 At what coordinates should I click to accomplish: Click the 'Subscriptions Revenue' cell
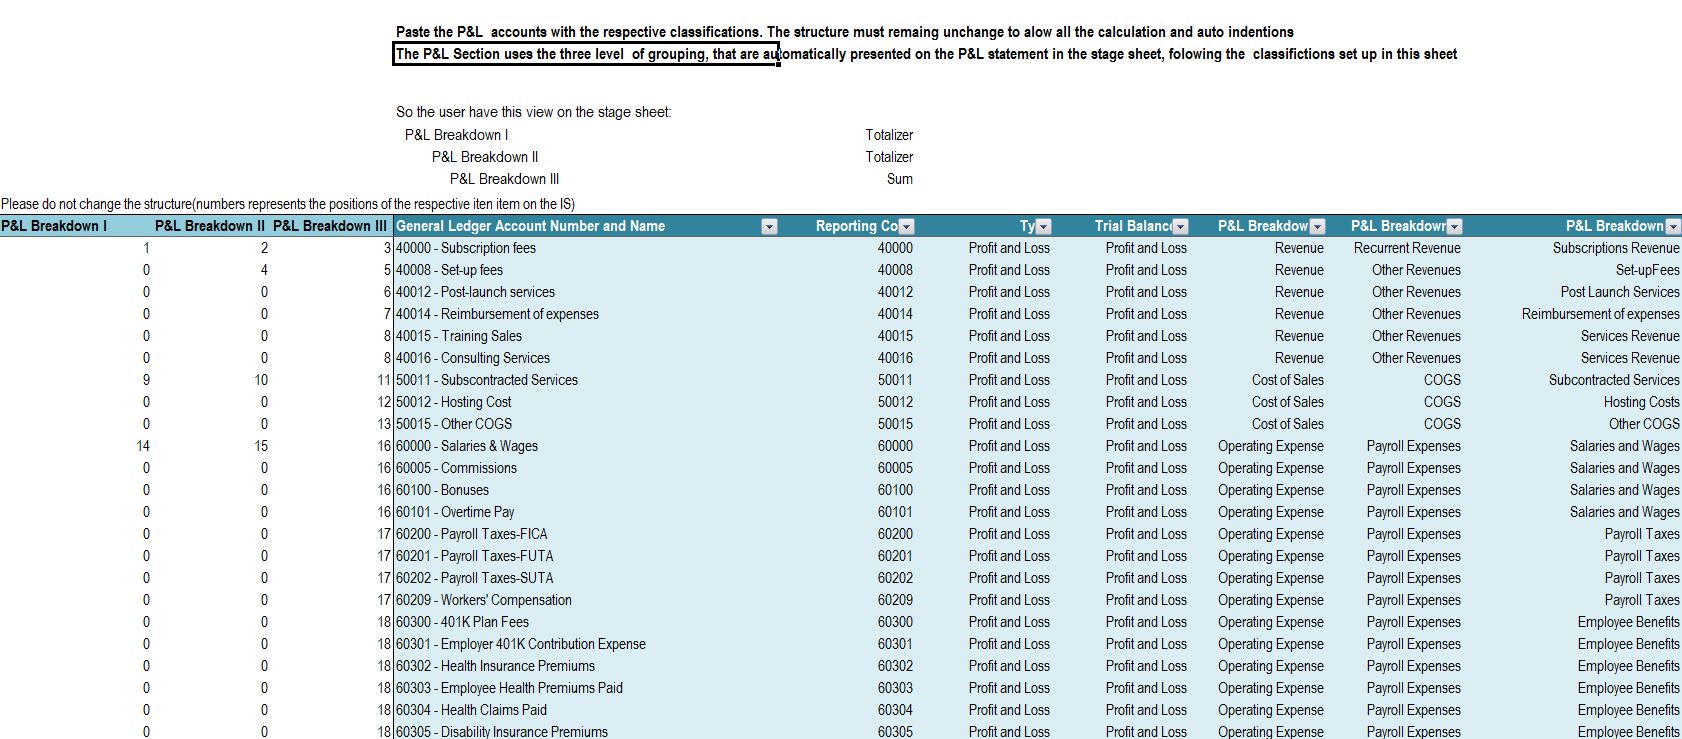pyautogui.click(x=1616, y=248)
